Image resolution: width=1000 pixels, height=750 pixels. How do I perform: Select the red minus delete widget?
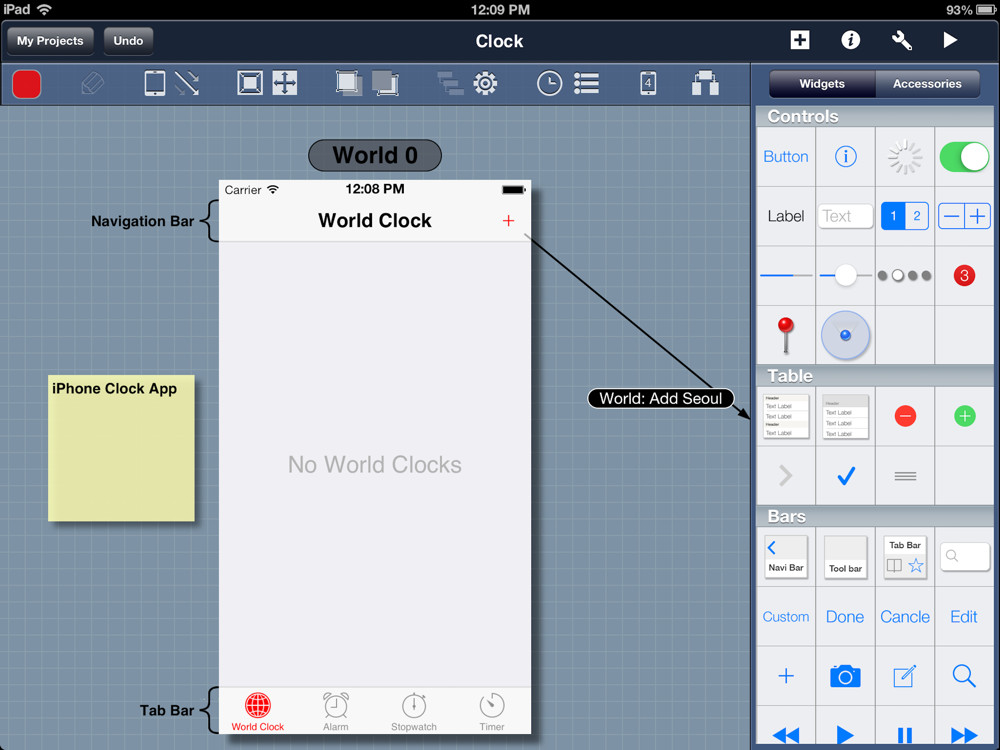coord(905,416)
